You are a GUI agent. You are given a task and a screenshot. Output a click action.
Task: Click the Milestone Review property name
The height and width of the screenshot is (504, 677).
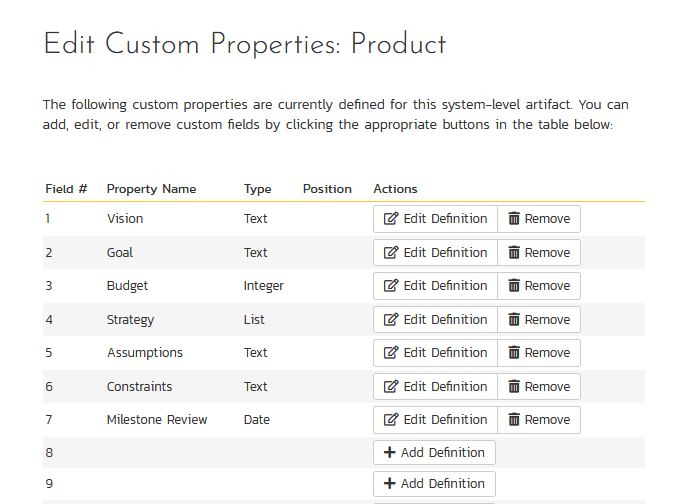pyautogui.click(x=157, y=420)
